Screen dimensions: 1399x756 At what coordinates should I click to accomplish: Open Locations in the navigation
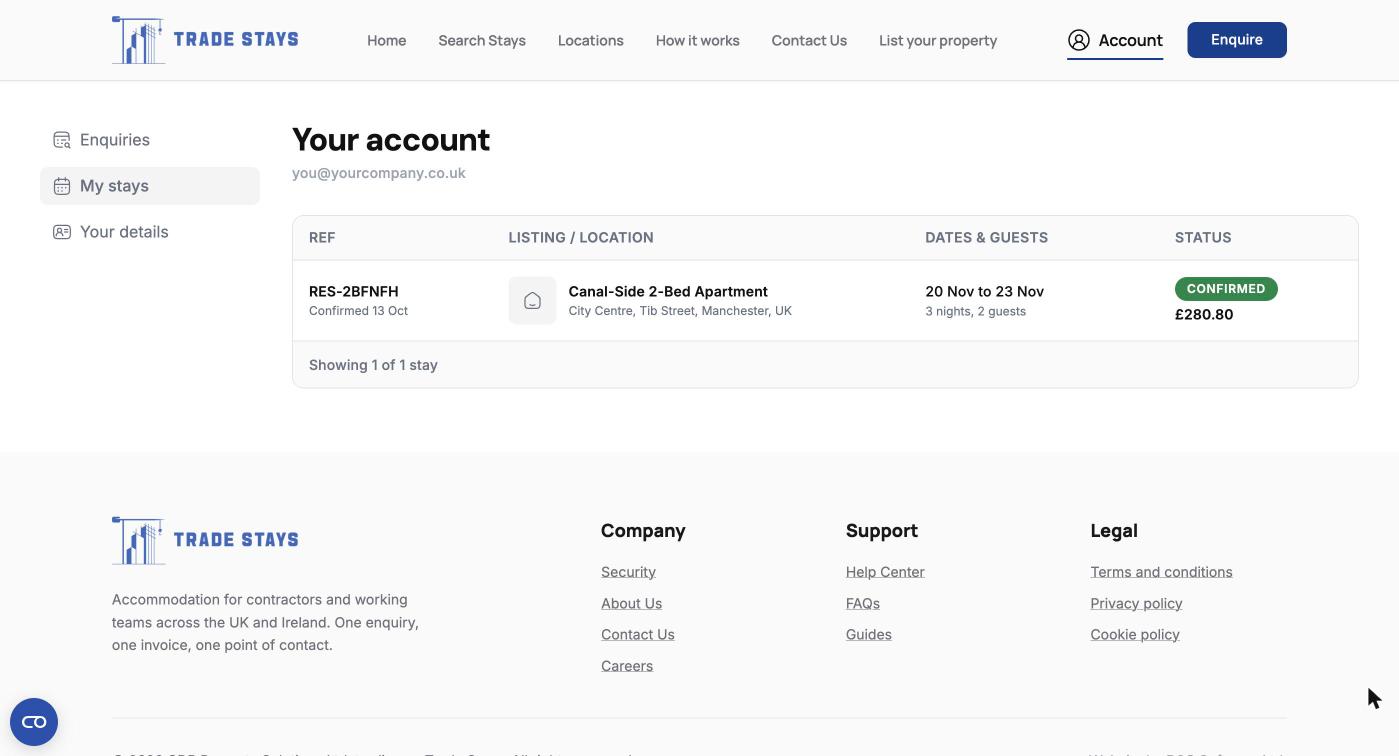point(591,41)
